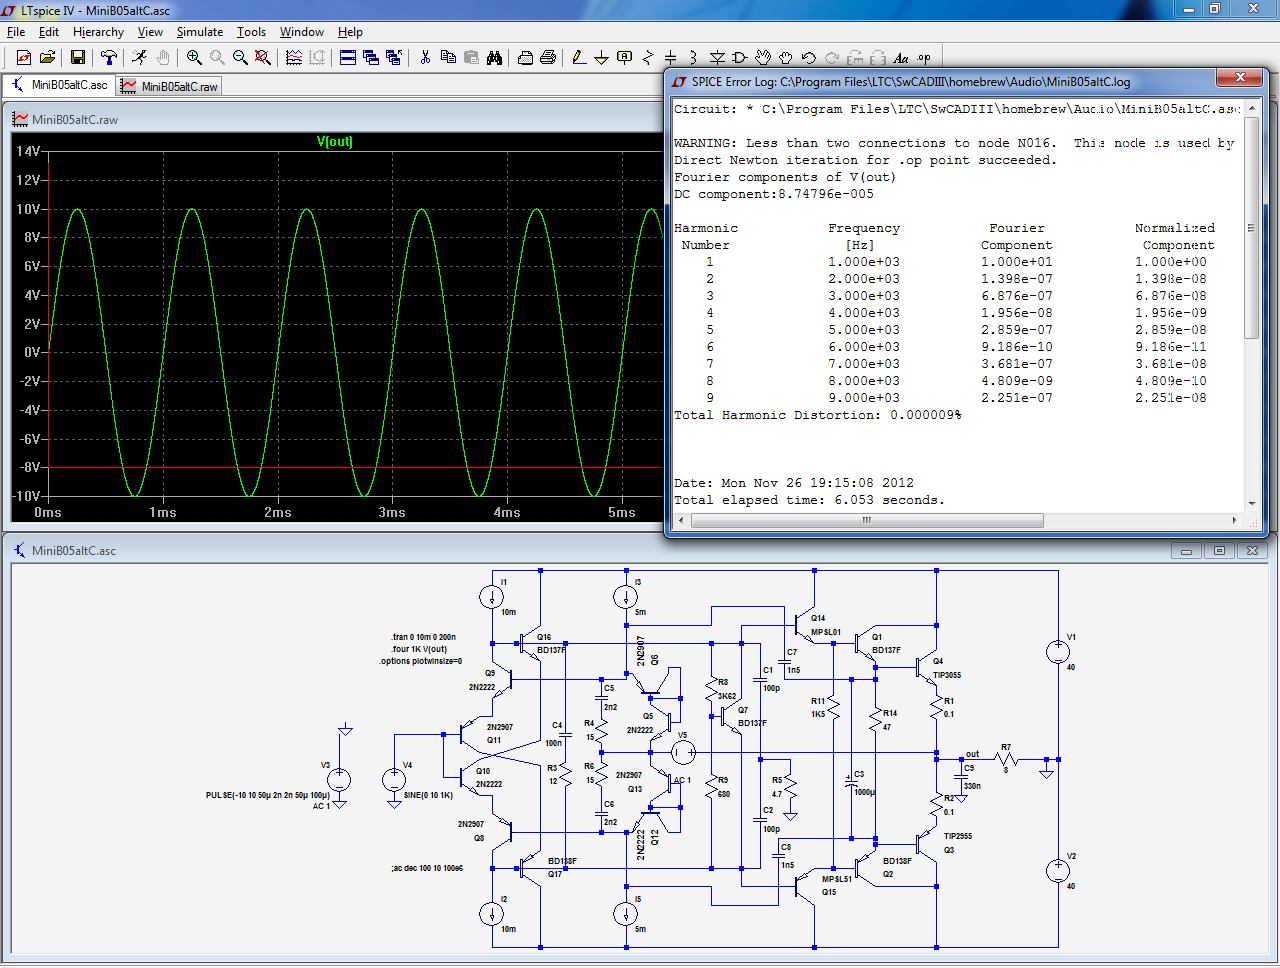The image size is (1280, 968).
Task: Place a diode component
Action: point(717,58)
